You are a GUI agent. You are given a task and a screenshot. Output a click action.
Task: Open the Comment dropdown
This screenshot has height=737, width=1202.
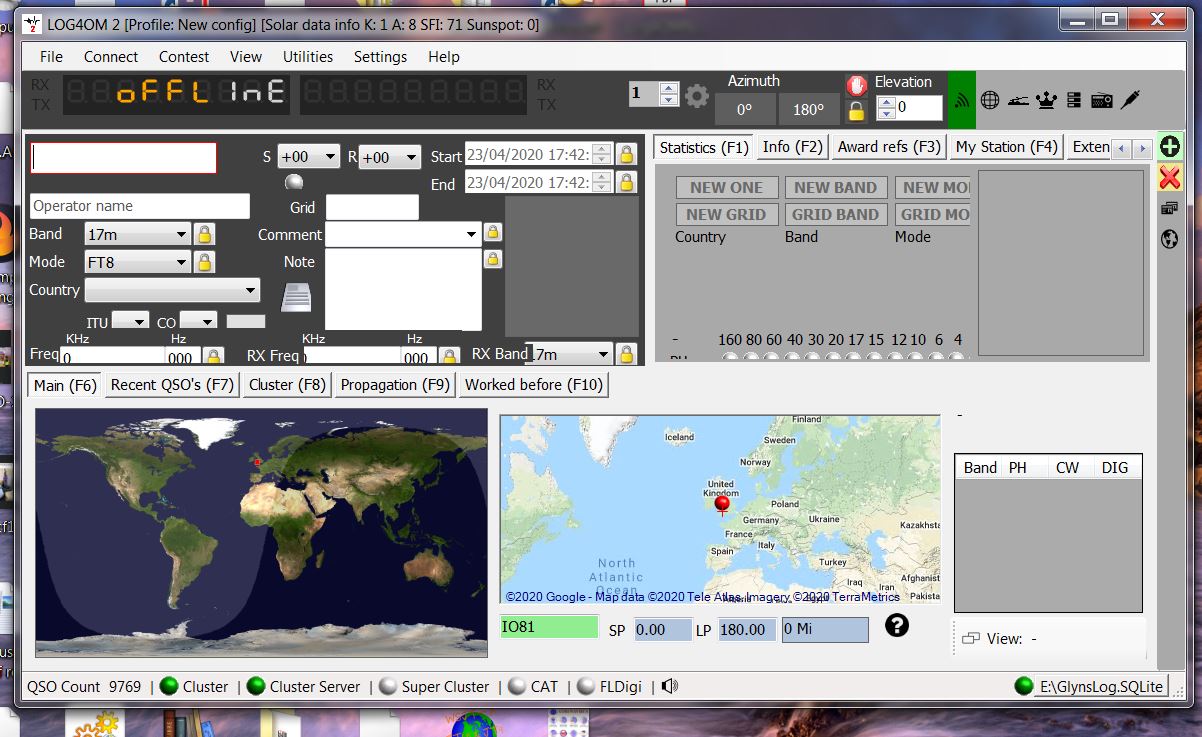point(403,234)
